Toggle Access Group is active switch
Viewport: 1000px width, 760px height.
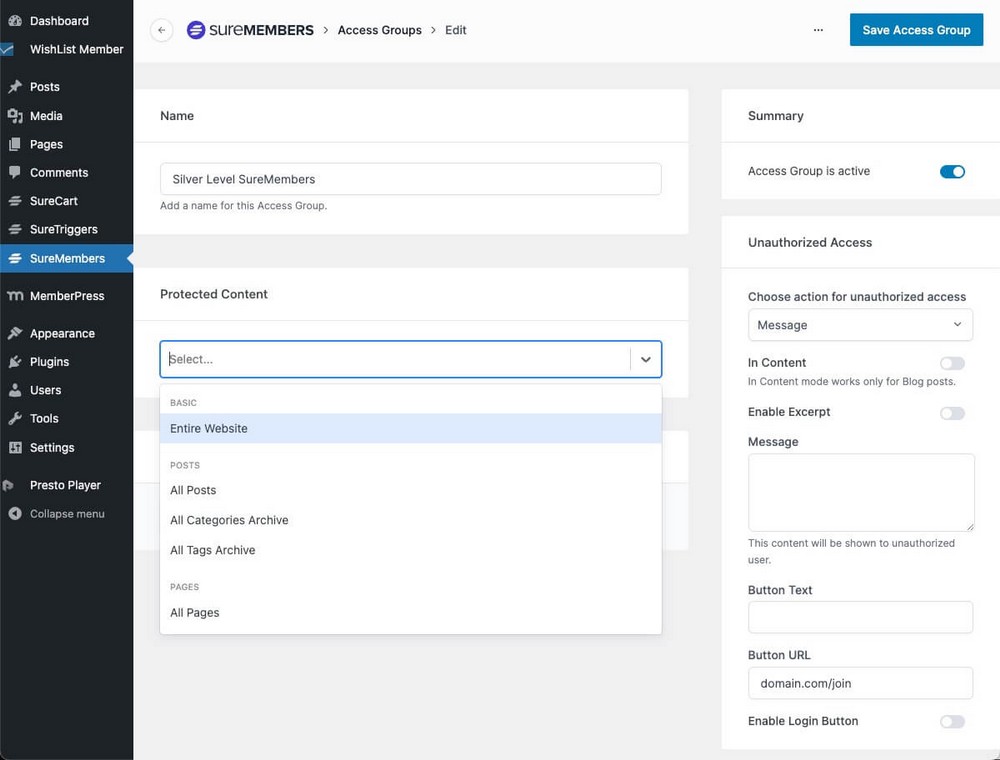pos(952,172)
